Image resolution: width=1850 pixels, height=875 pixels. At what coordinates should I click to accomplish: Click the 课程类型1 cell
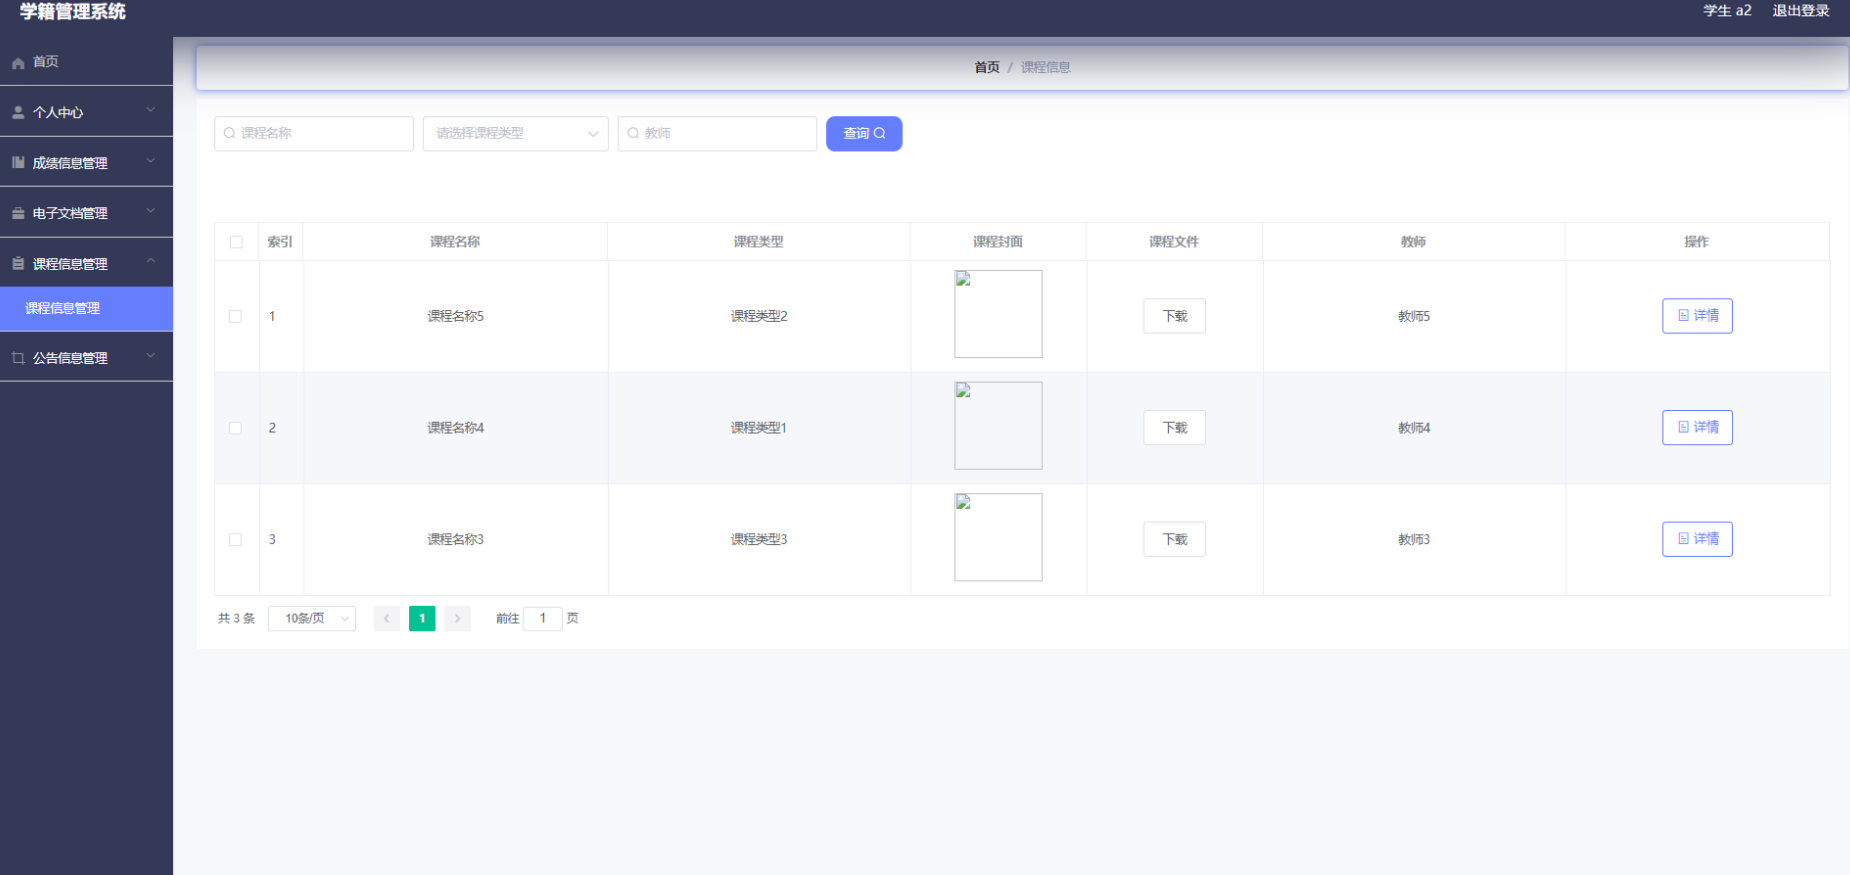pyautogui.click(x=759, y=428)
